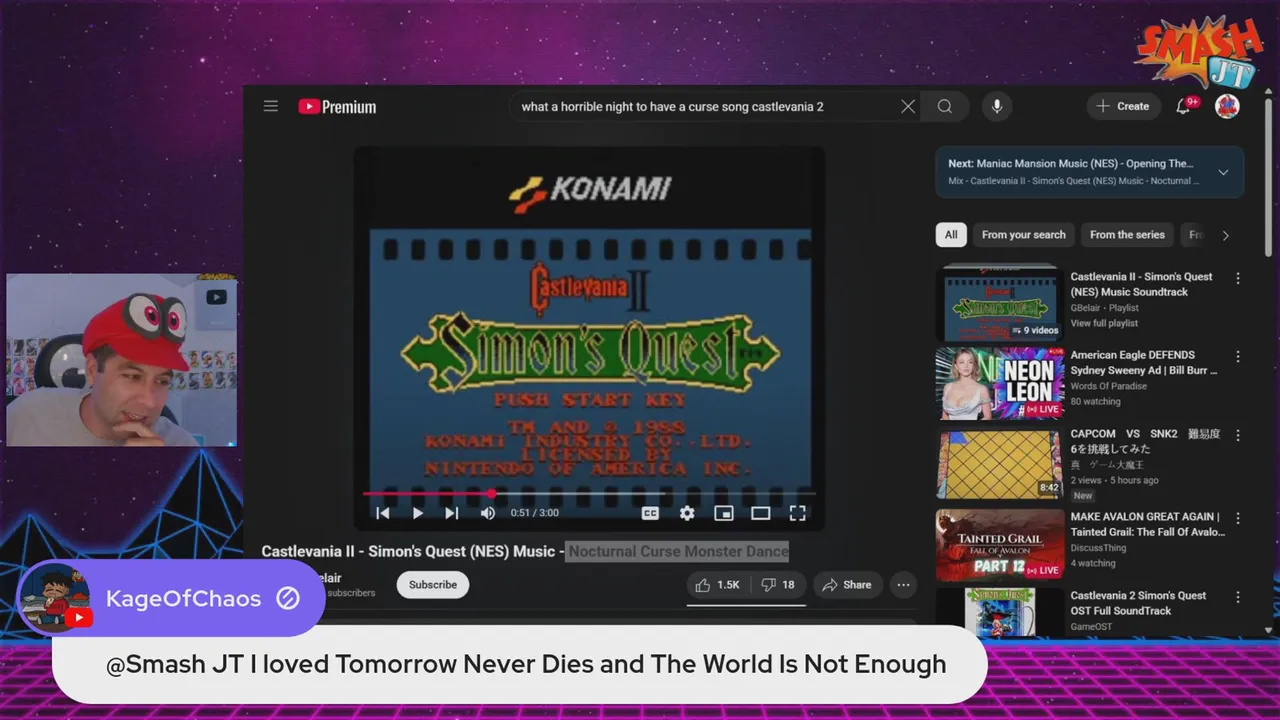Open options for MAKE AVALON GREAT AGAIN
The width and height of the screenshot is (1280, 720).
tap(1238, 518)
